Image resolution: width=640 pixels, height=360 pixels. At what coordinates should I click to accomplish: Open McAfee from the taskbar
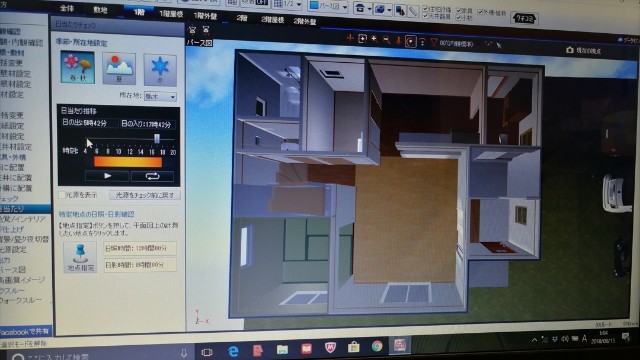(330, 348)
